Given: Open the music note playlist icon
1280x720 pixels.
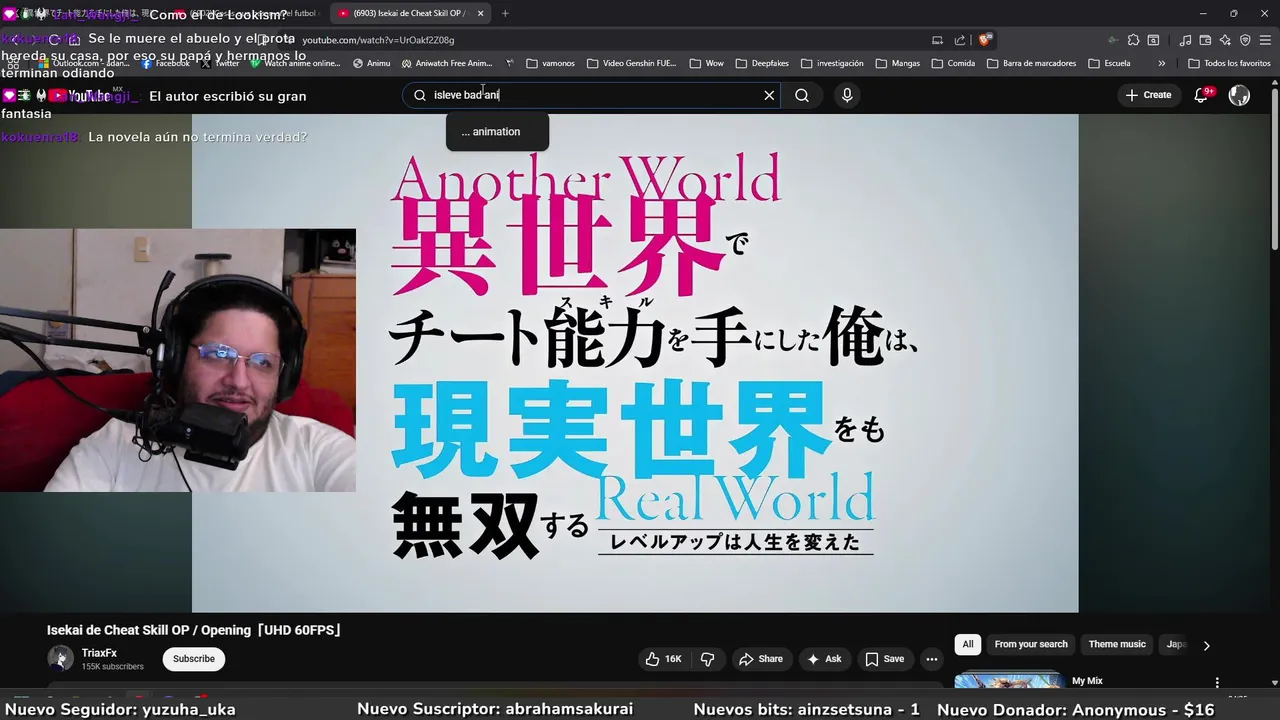Looking at the screenshot, I should 1185,40.
